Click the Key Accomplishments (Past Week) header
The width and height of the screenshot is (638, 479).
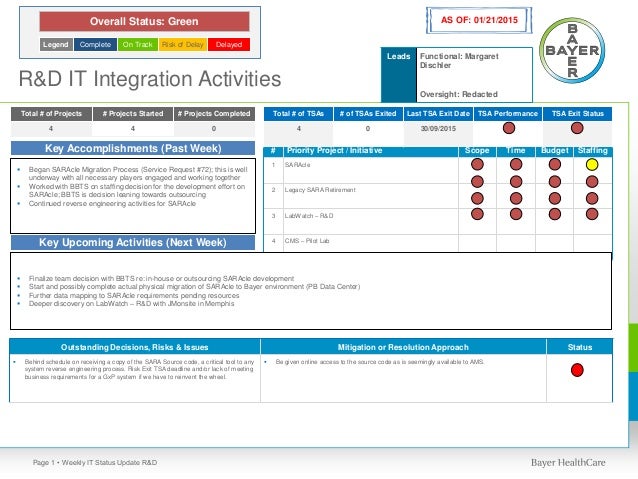pyautogui.click(x=133, y=148)
